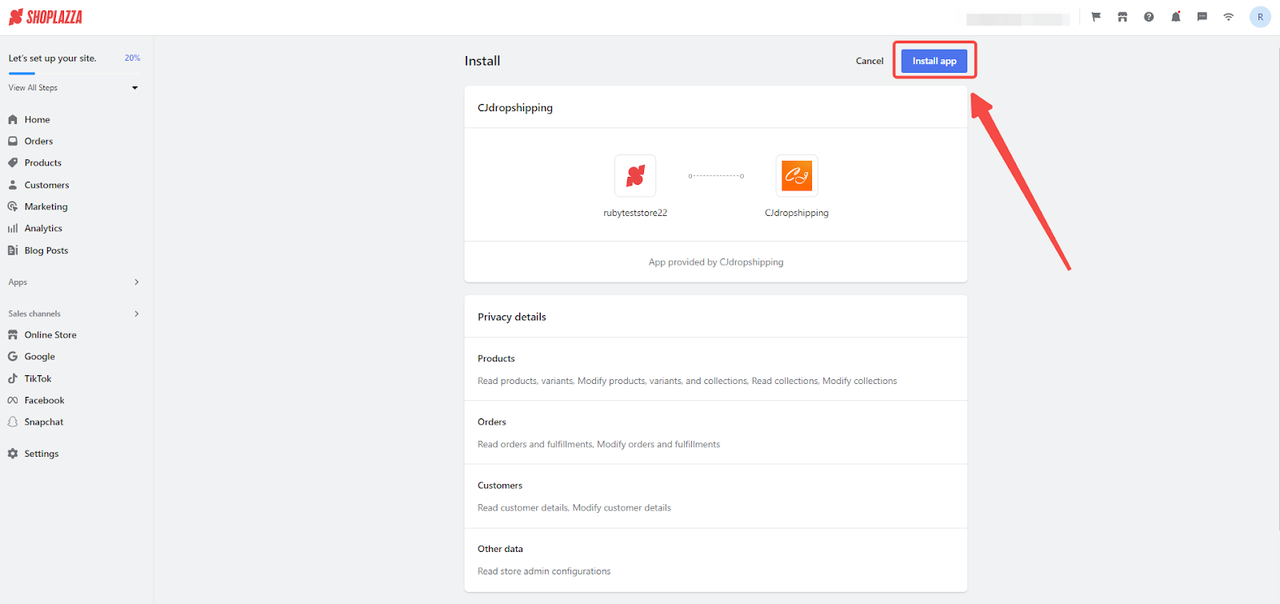Open the R user avatar menu
This screenshot has height=604, width=1280.
coord(1260,17)
